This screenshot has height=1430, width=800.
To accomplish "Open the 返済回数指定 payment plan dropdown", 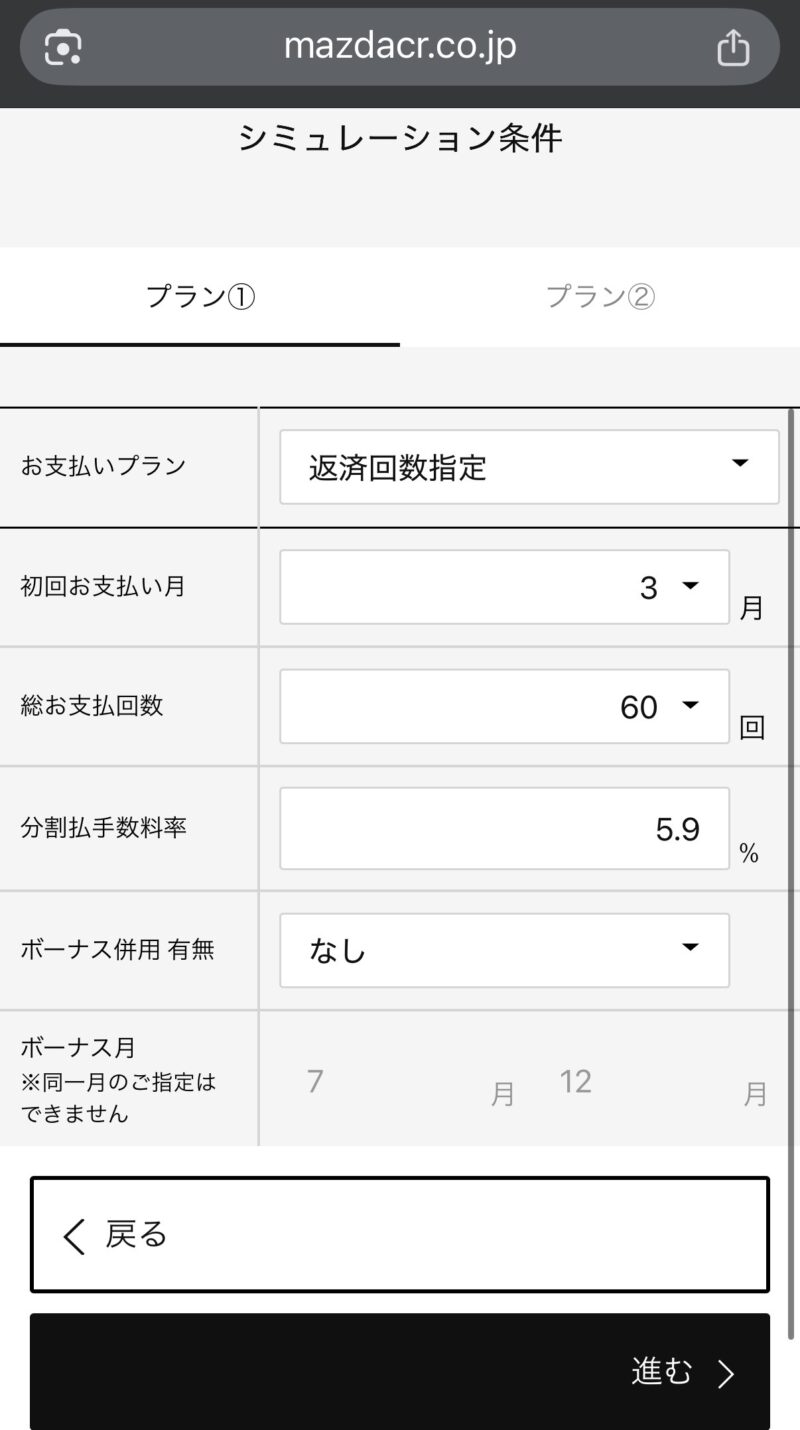I will [528, 467].
